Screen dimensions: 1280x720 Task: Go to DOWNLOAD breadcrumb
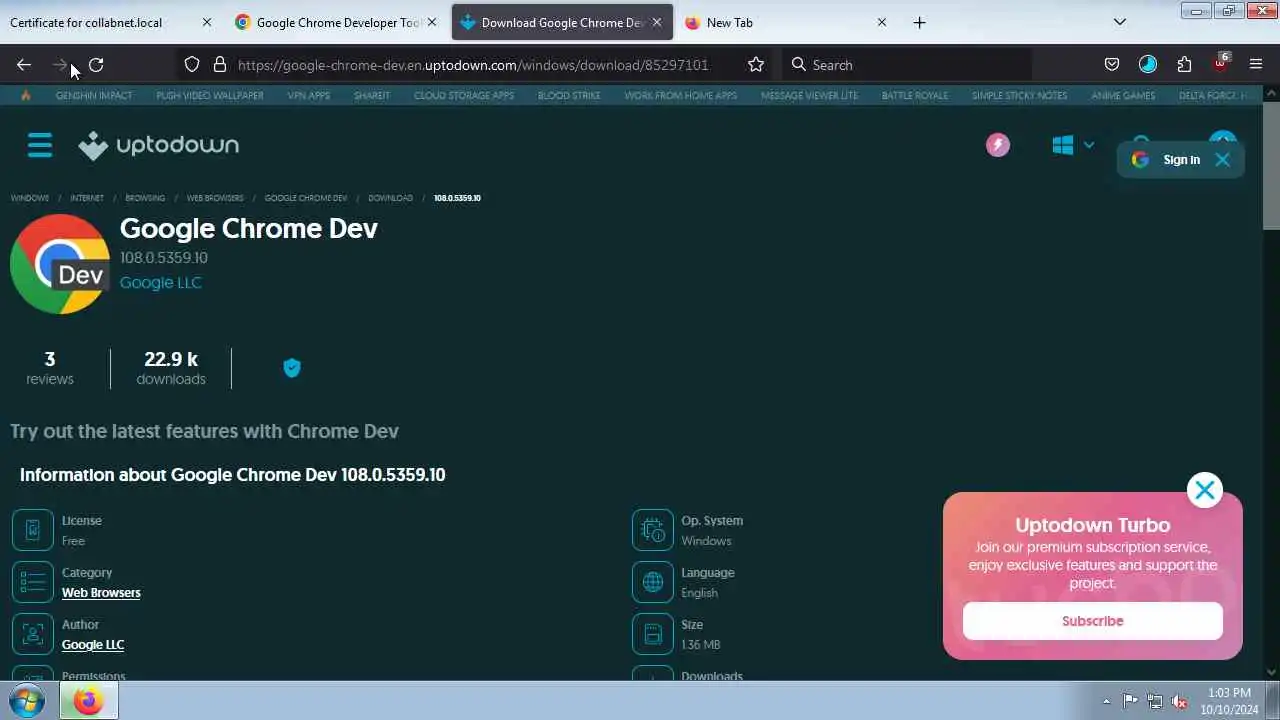click(390, 198)
